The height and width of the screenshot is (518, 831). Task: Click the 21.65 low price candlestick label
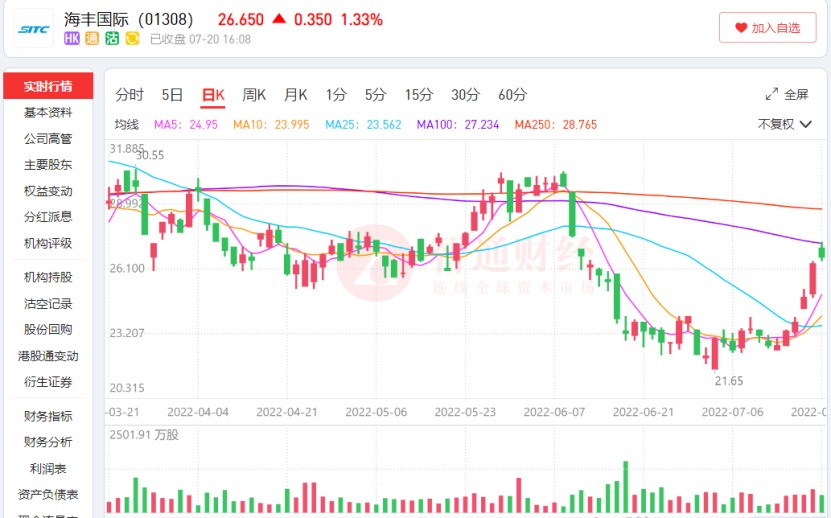(728, 381)
